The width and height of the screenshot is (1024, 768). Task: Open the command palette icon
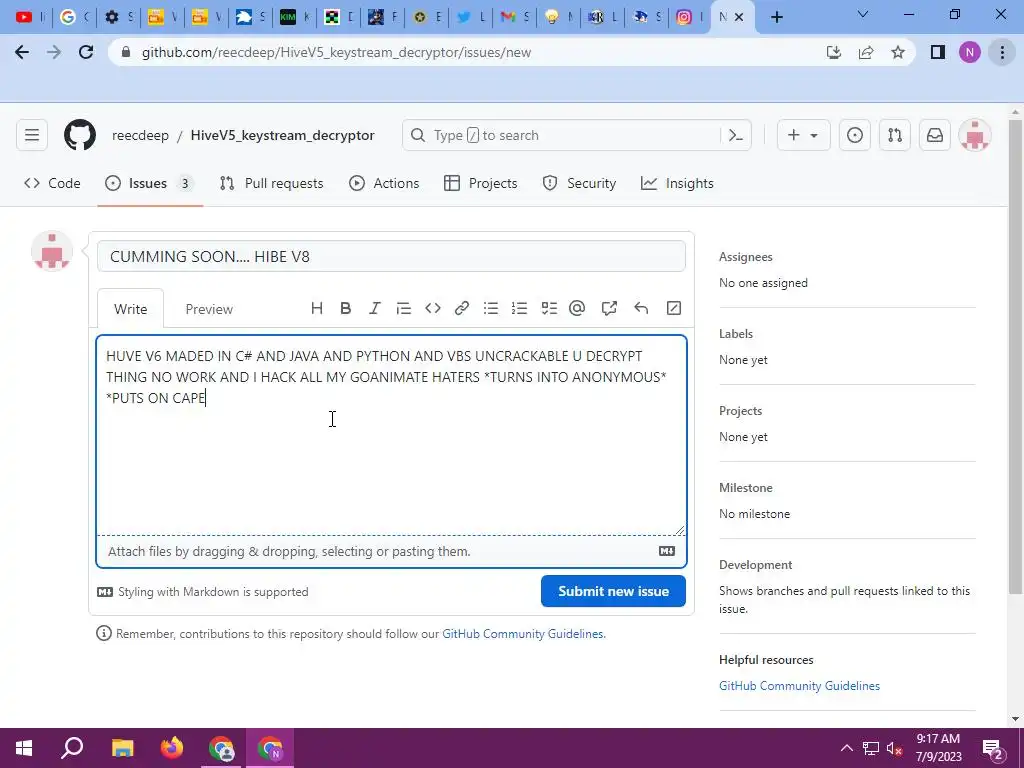(x=736, y=135)
